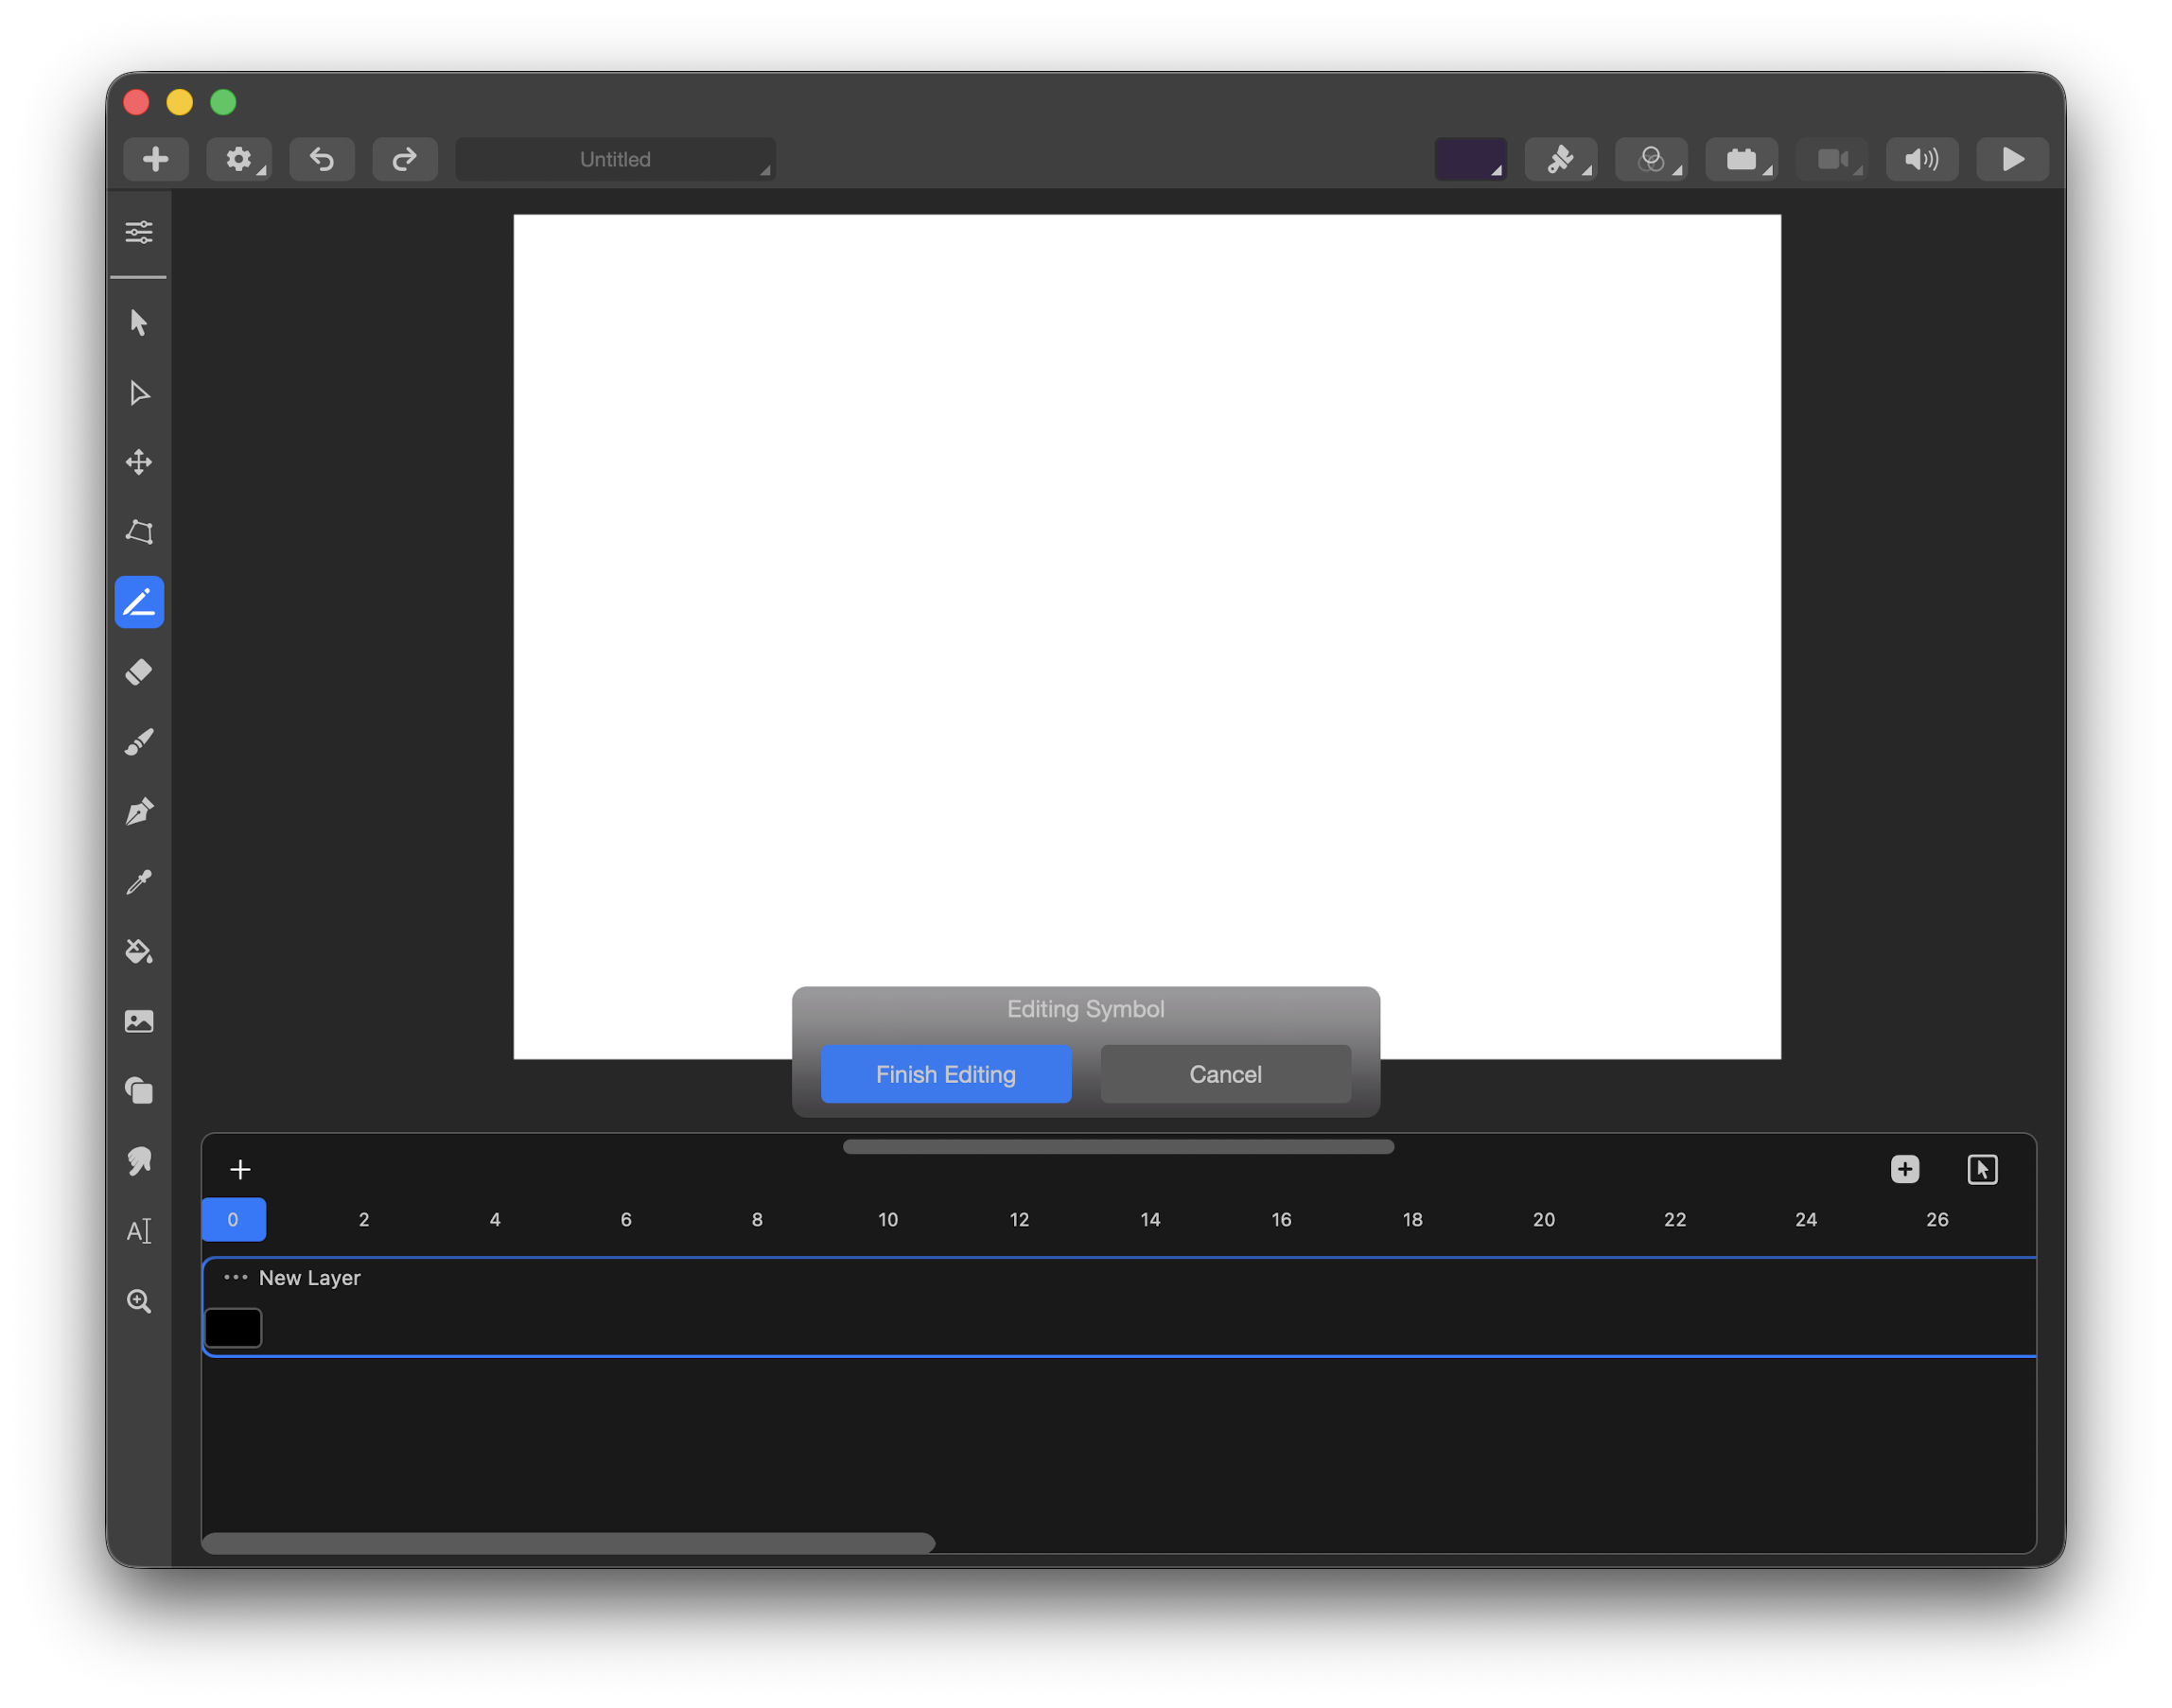2172x1708 pixels.
Task: Select the Text tool
Action: (x=139, y=1231)
